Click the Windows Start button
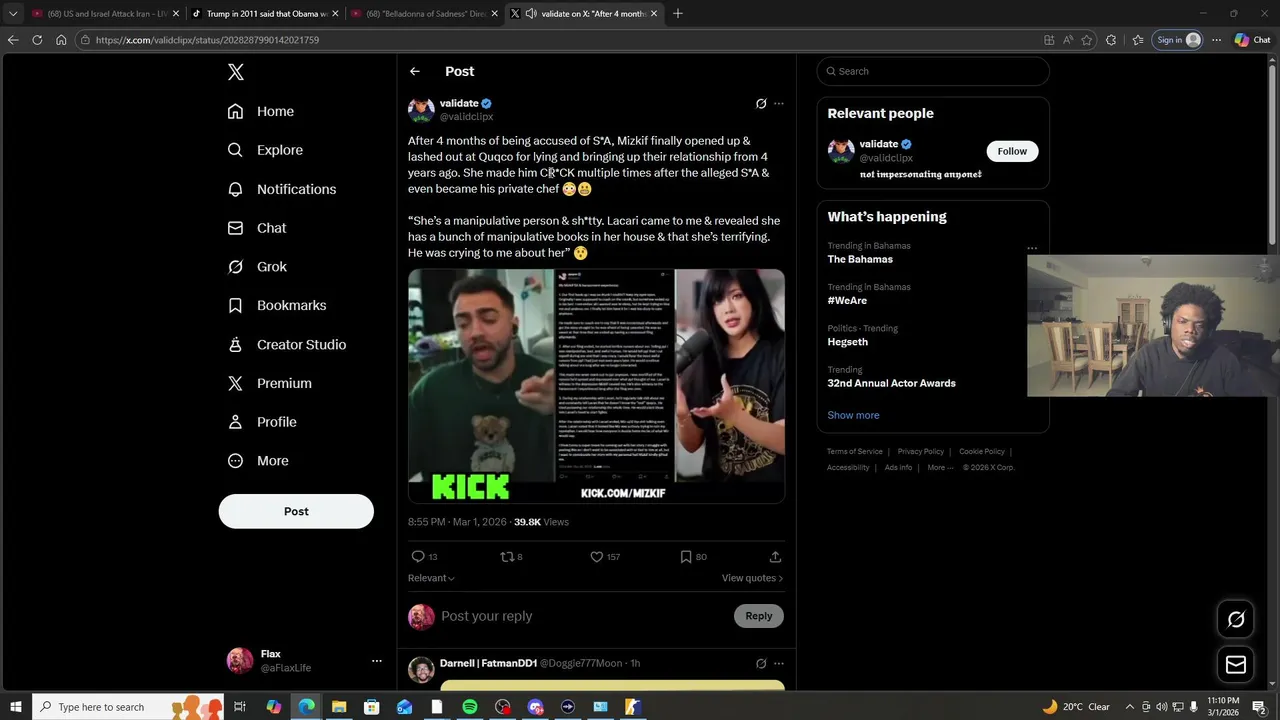This screenshot has height=720, width=1280. point(16,707)
